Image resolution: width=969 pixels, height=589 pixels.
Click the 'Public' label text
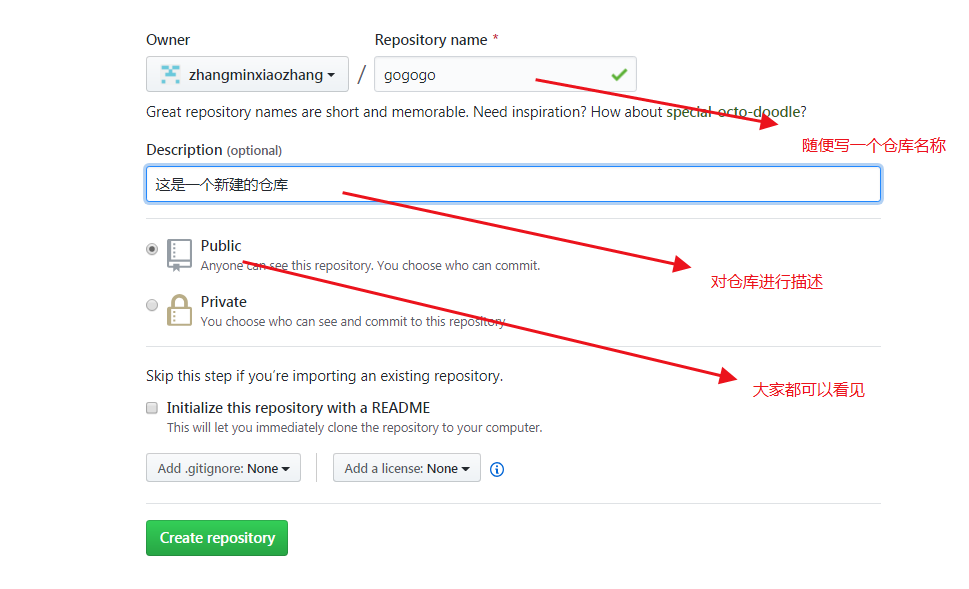click(x=221, y=246)
